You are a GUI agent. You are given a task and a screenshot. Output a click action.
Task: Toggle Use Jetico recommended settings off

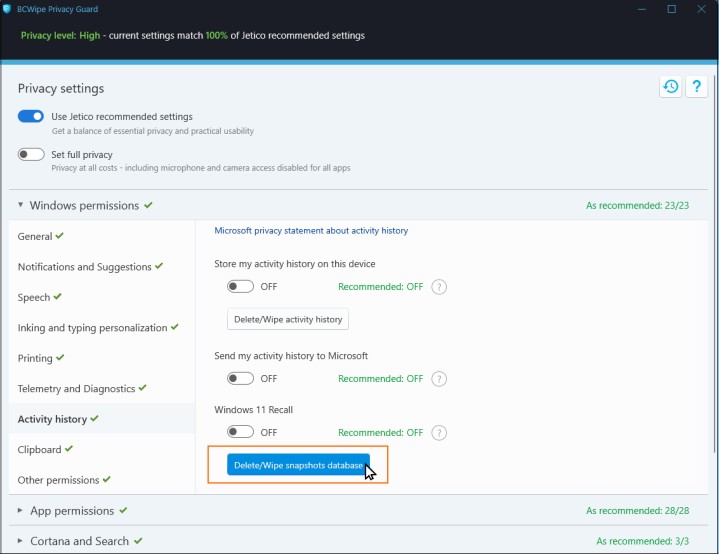coord(31,117)
